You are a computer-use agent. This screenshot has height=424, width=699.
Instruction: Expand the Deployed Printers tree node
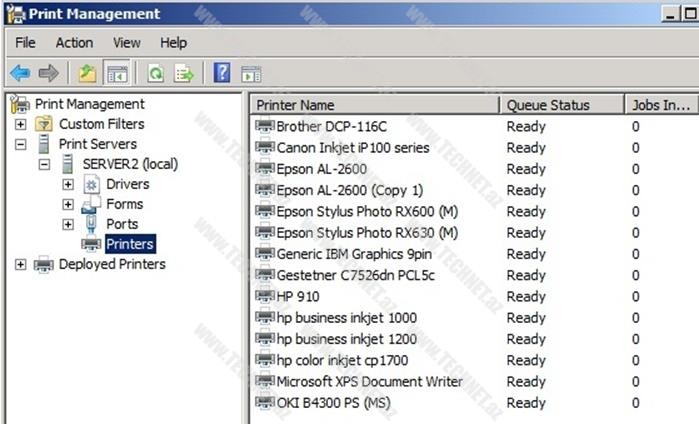pos(20,264)
